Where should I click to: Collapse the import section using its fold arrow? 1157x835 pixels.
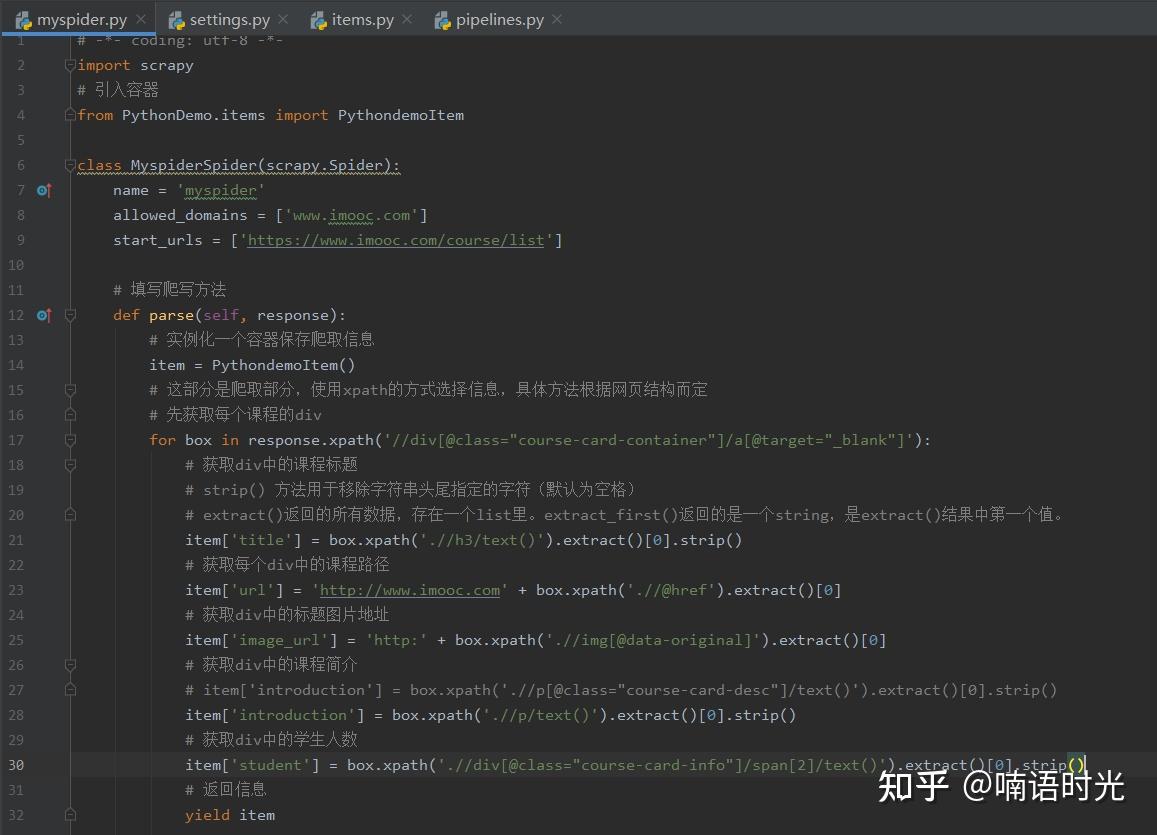(69, 64)
